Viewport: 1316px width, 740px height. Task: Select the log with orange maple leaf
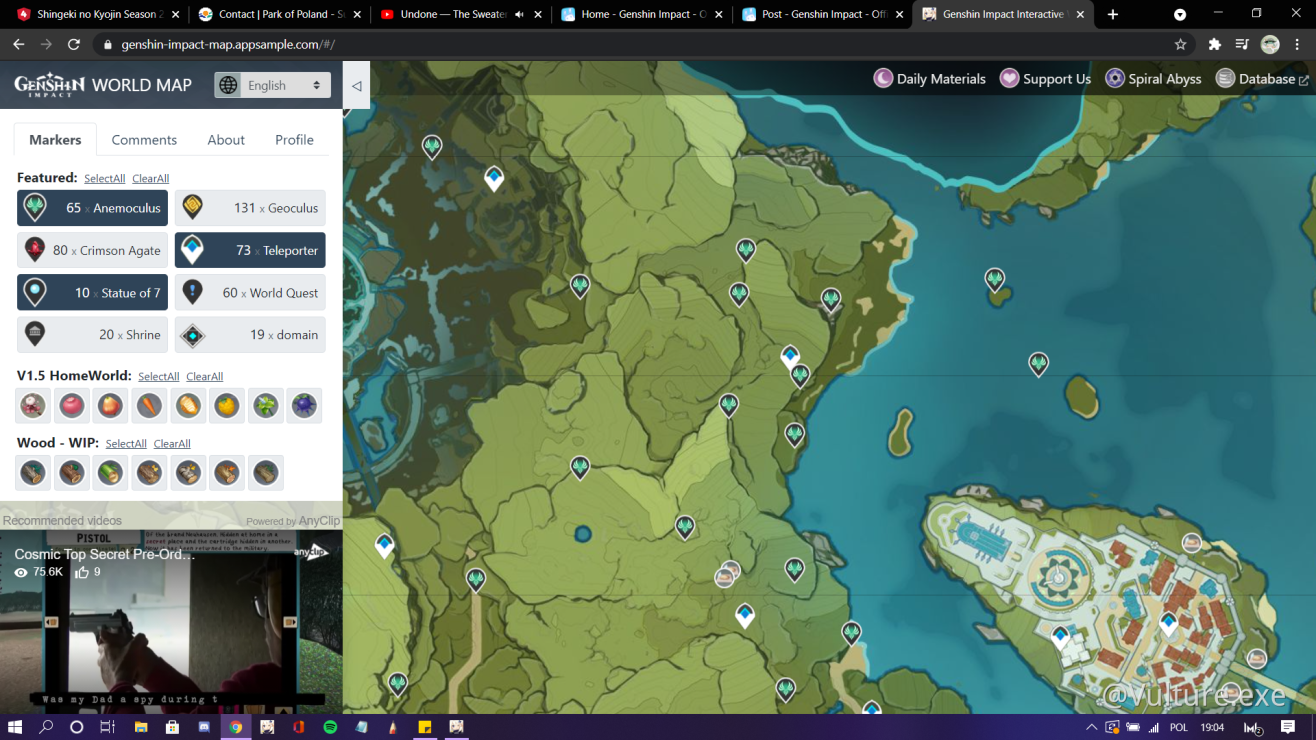pos(227,473)
